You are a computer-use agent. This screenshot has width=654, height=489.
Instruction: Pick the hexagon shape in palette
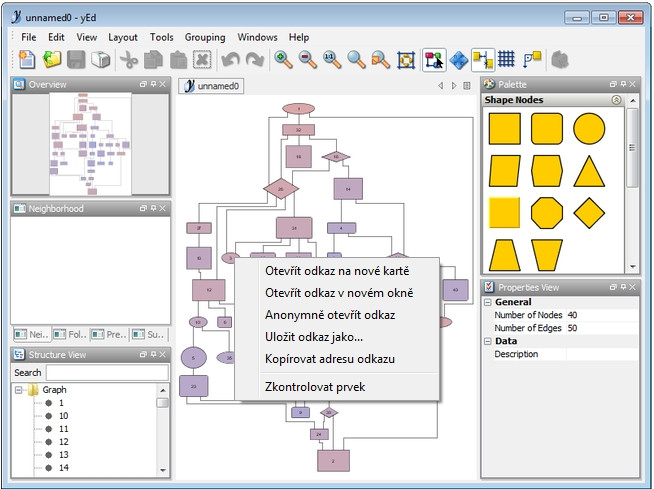click(547, 171)
